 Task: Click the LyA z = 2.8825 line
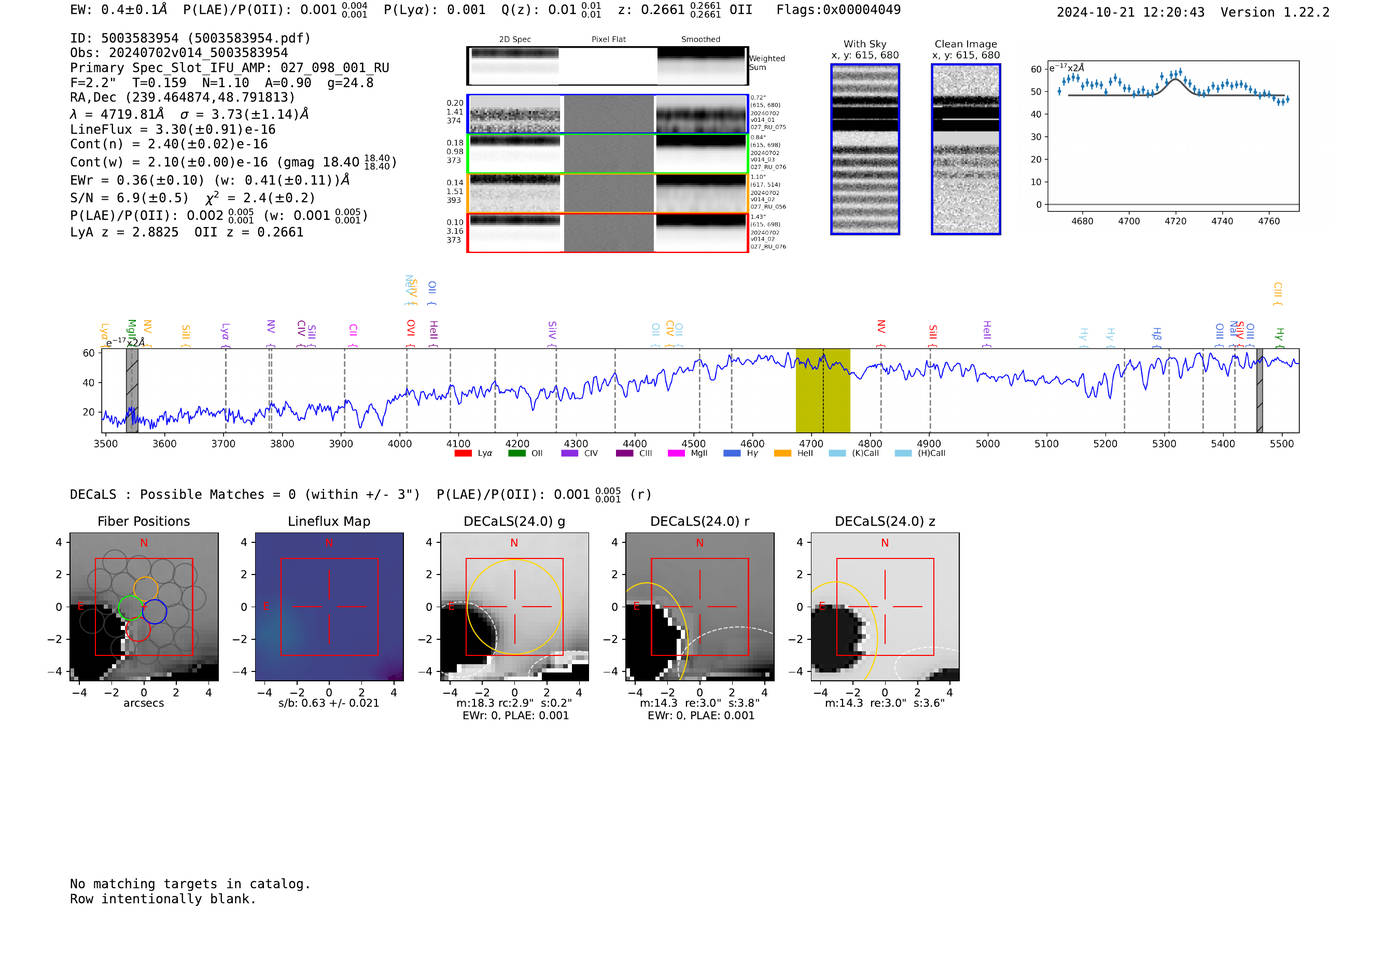187,232
